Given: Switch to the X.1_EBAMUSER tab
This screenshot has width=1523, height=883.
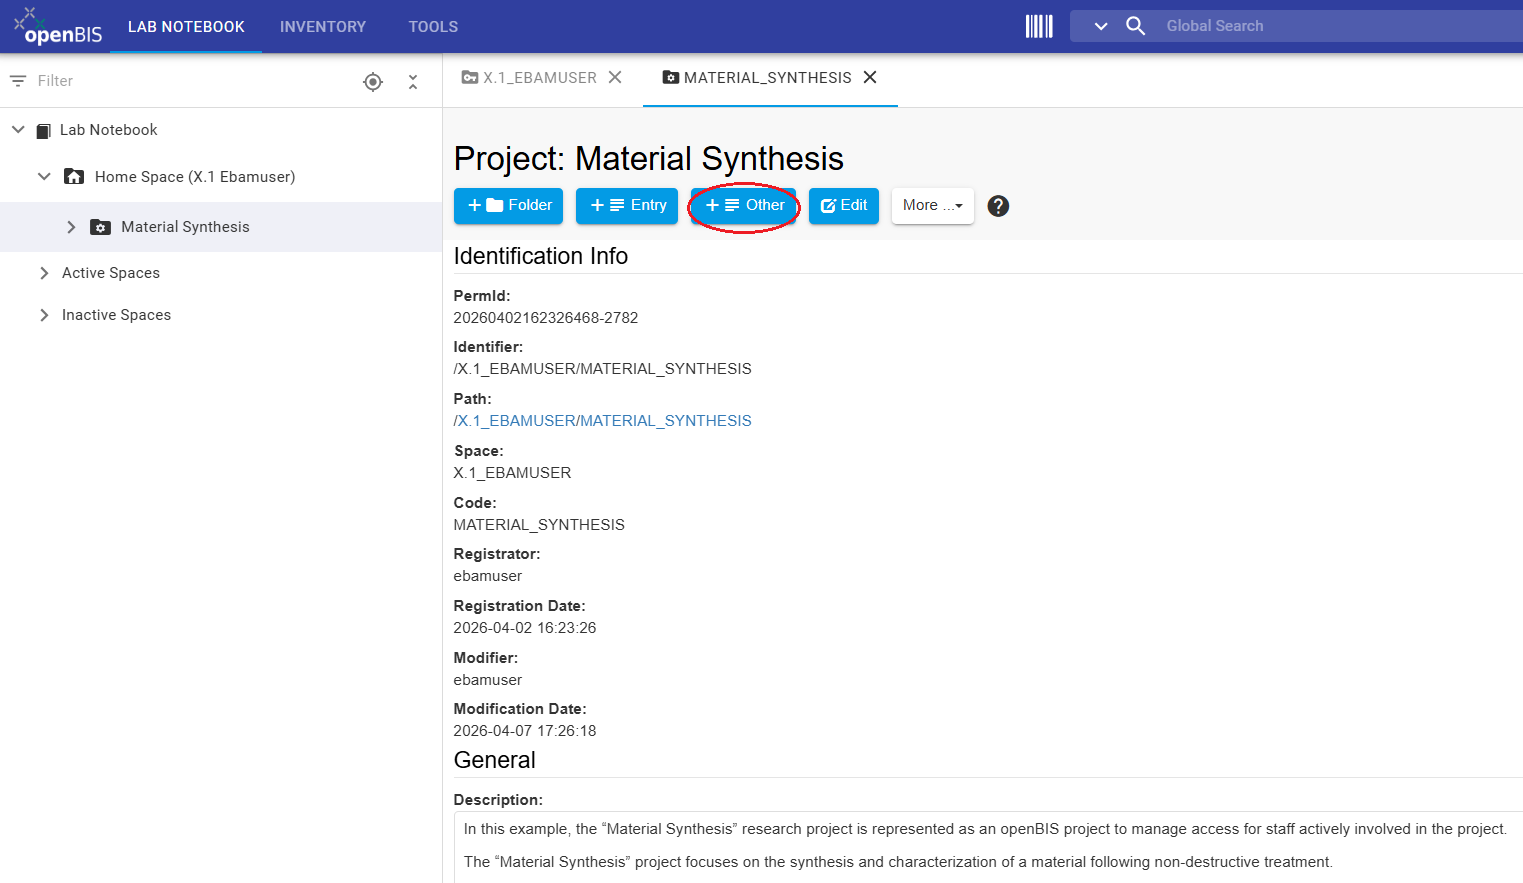Looking at the screenshot, I should click(x=540, y=78).
